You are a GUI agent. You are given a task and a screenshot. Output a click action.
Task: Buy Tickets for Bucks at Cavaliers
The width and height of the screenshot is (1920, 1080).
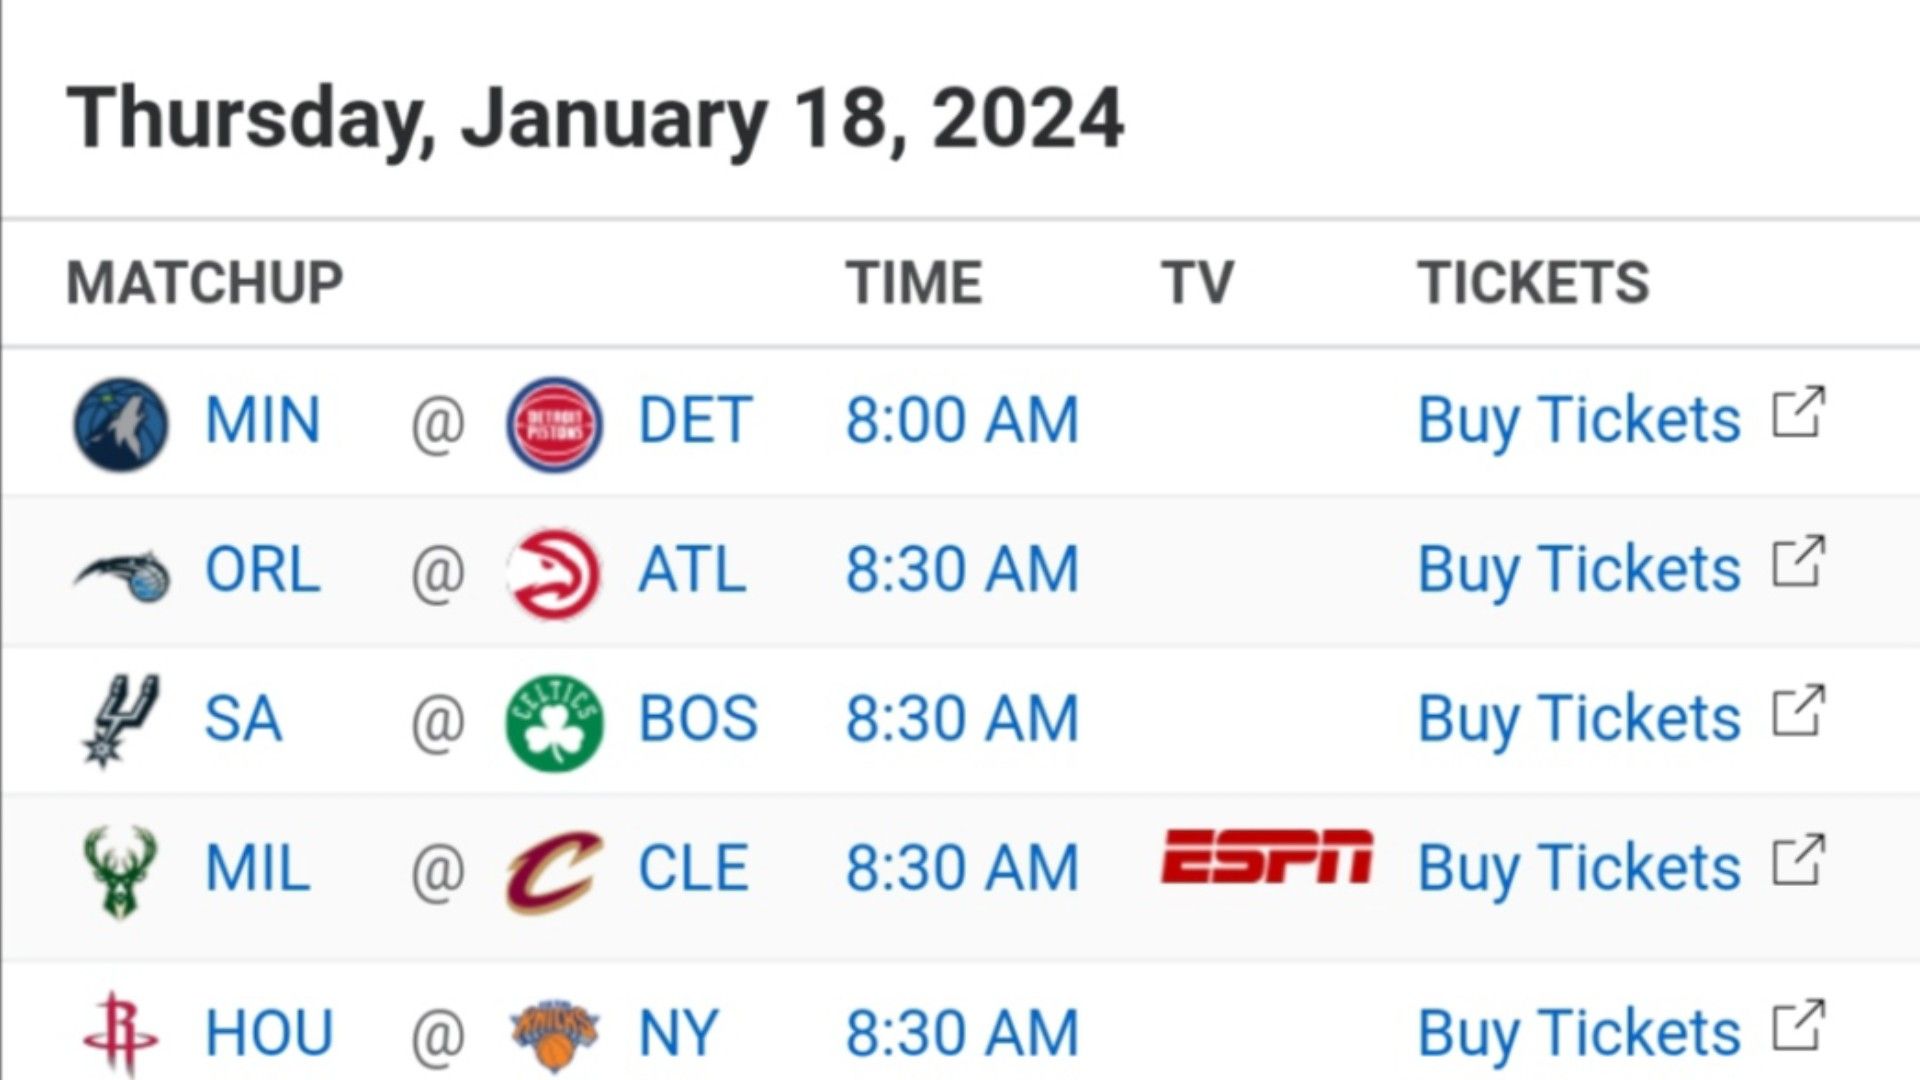pyautogui.click(x=1579, y=868)
